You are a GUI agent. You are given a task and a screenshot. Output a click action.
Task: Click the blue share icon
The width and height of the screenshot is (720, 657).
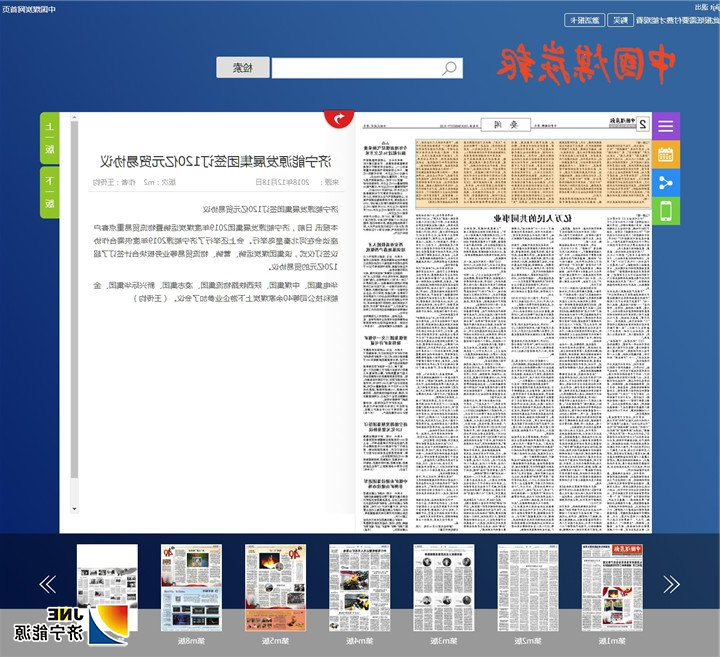coord(666,183)
